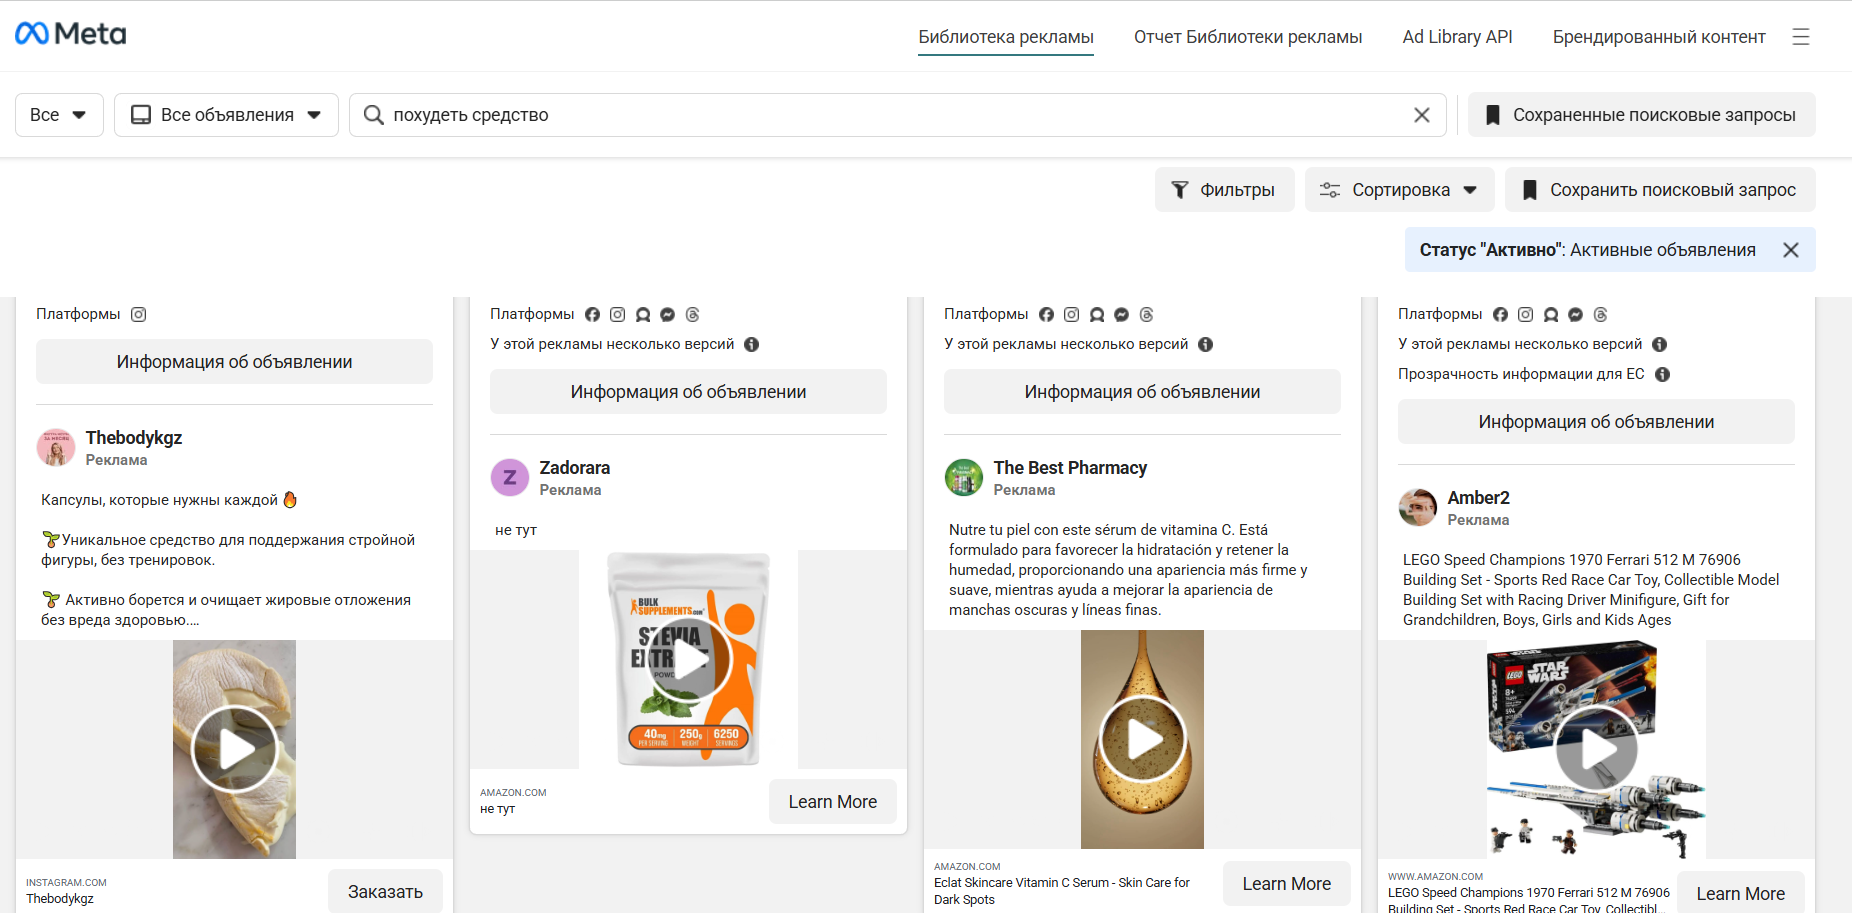
Task: Click Messenger platform icon on Amber2 ad
Action: (x=1575, y=314)
